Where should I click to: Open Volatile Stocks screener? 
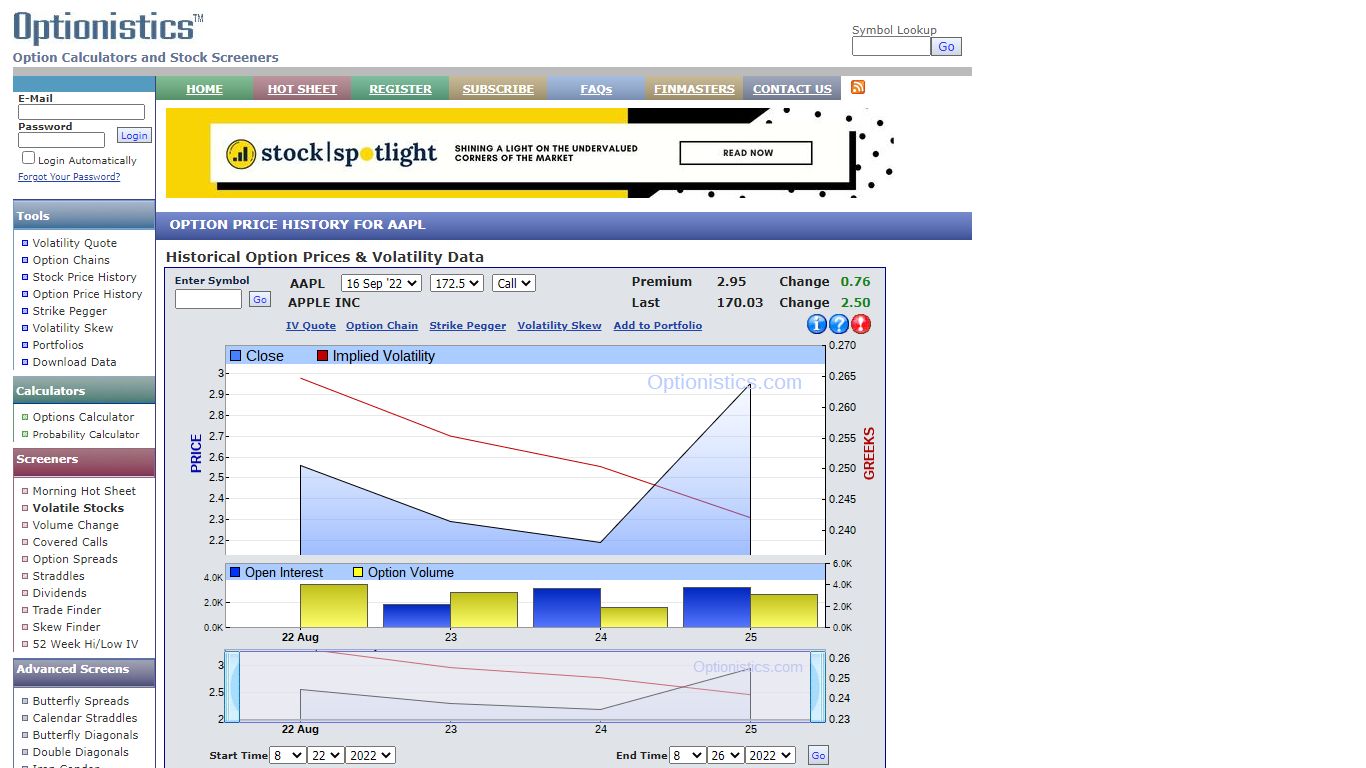78,508
